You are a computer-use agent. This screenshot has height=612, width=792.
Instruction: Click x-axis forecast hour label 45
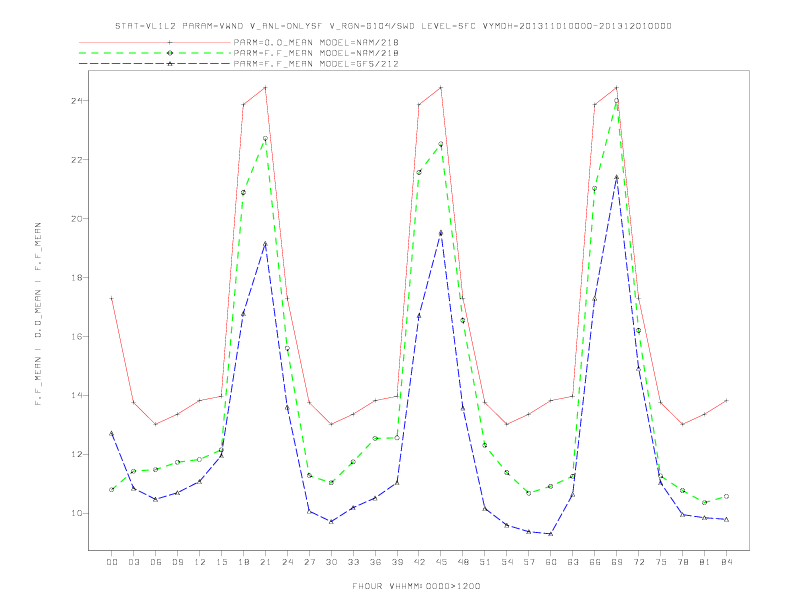tap(441, 562)
